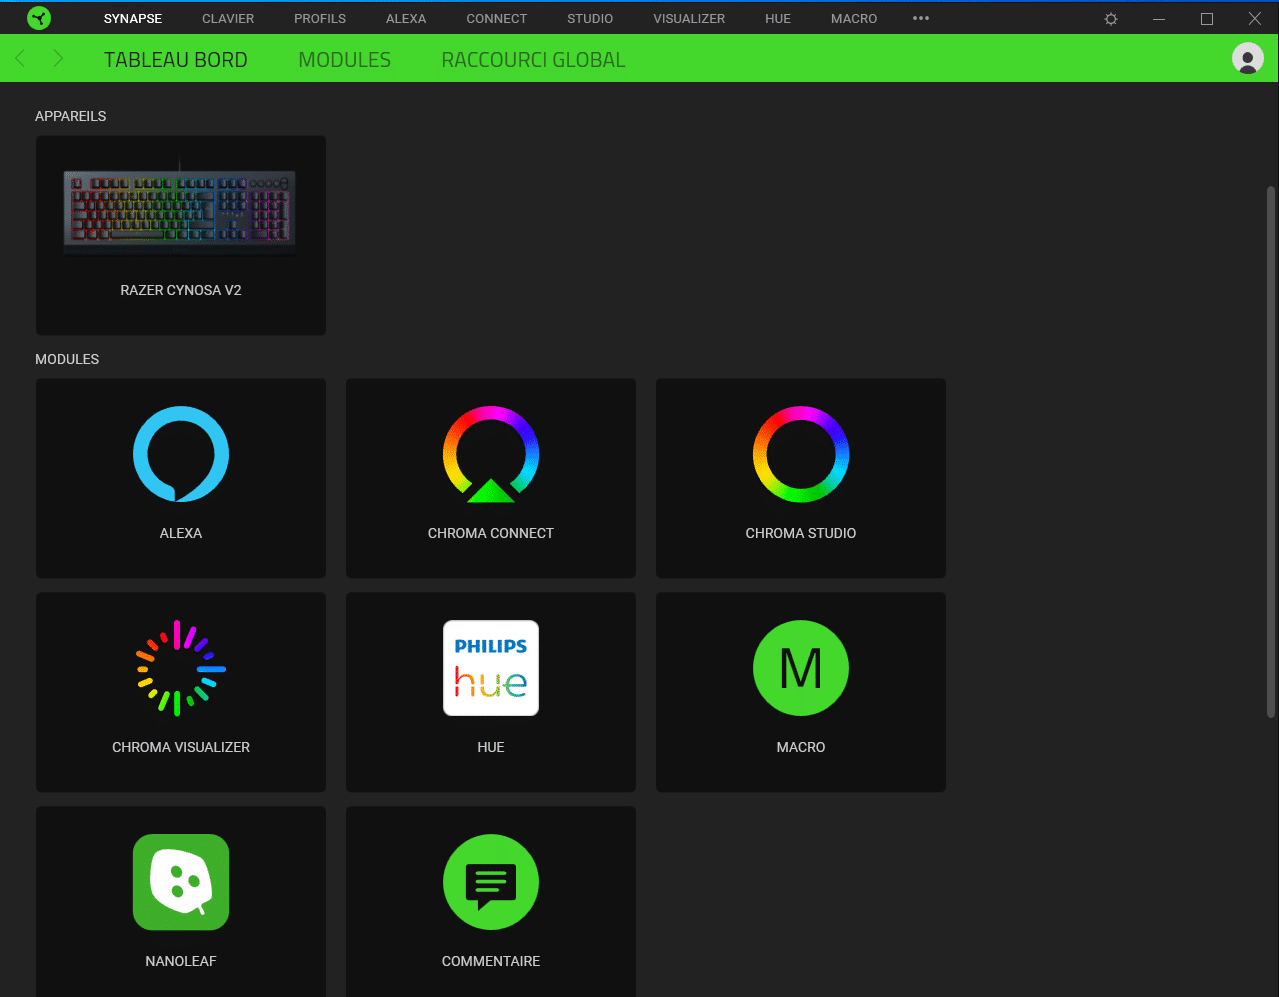Click the HUE card label
The image size is (1279, 997).
click(x=491, y=747)
